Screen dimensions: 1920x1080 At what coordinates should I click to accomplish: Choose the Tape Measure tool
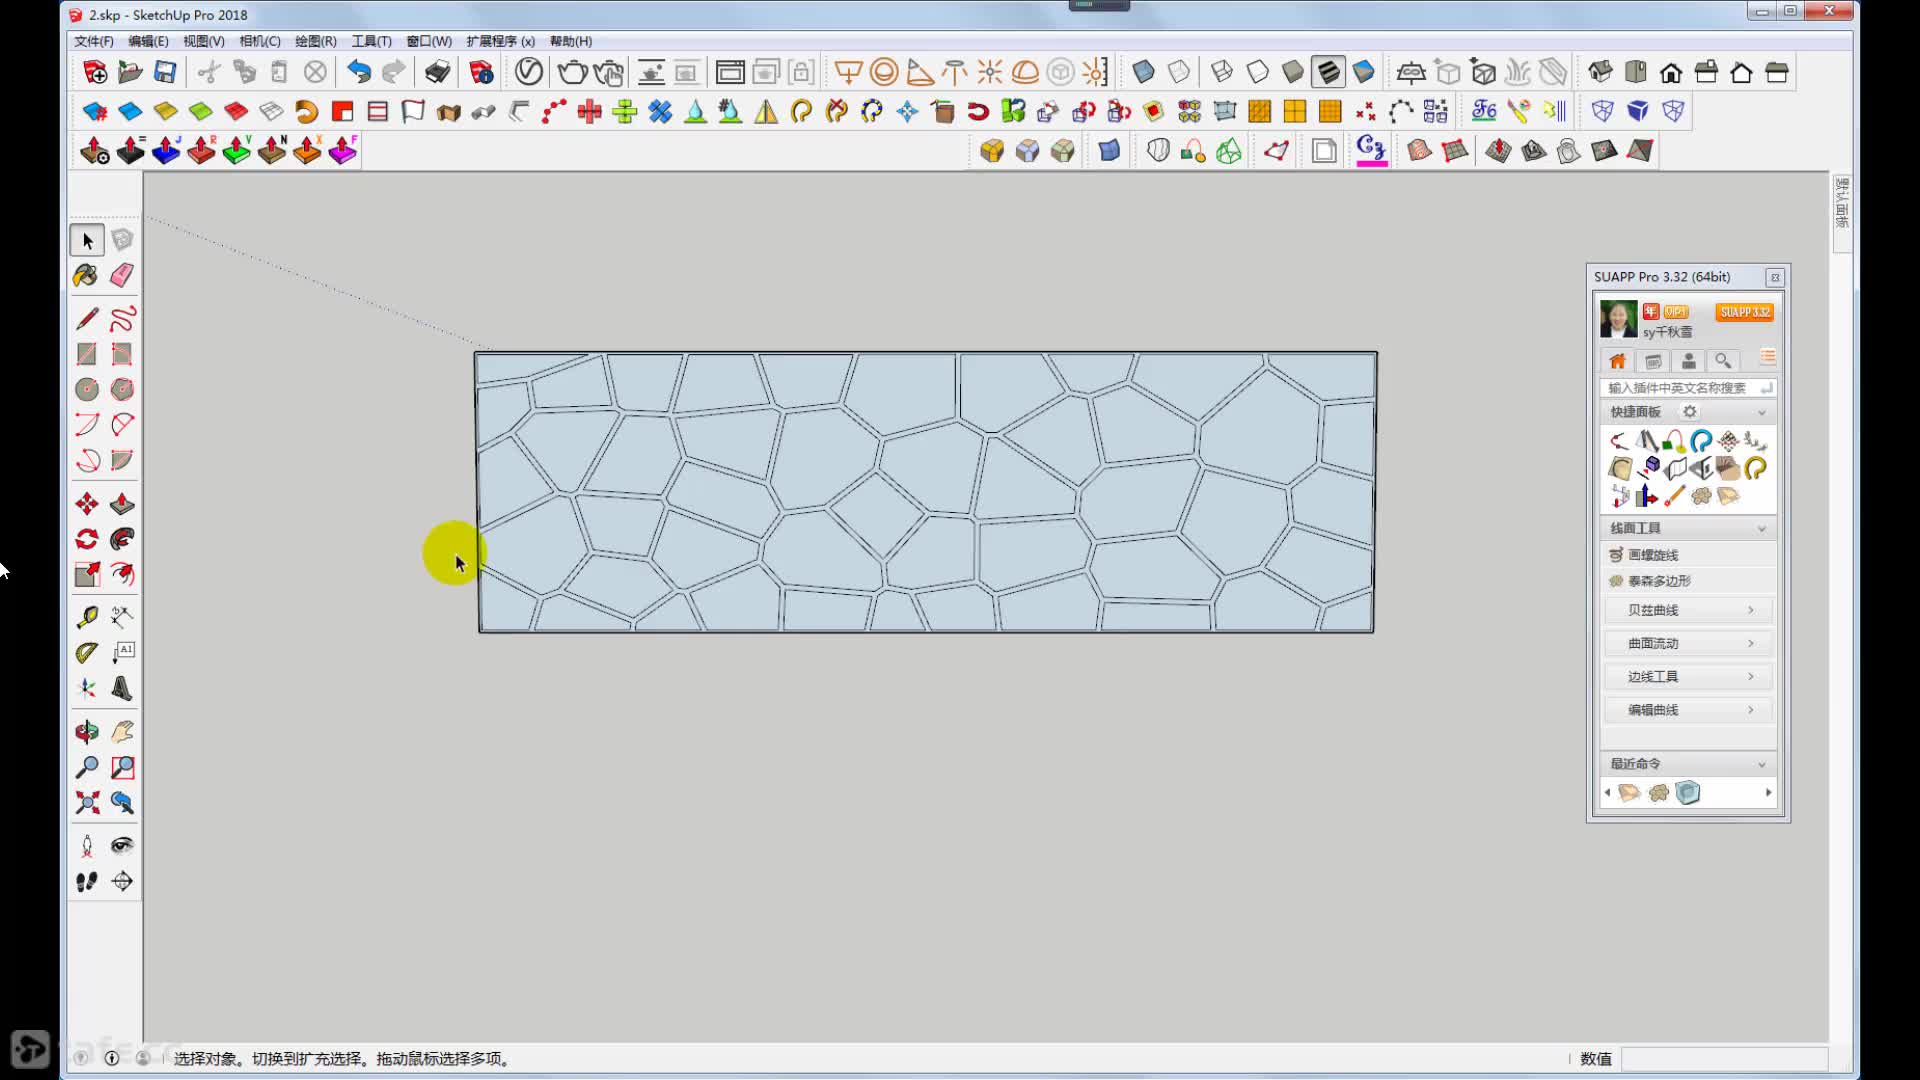click(87, 617)
